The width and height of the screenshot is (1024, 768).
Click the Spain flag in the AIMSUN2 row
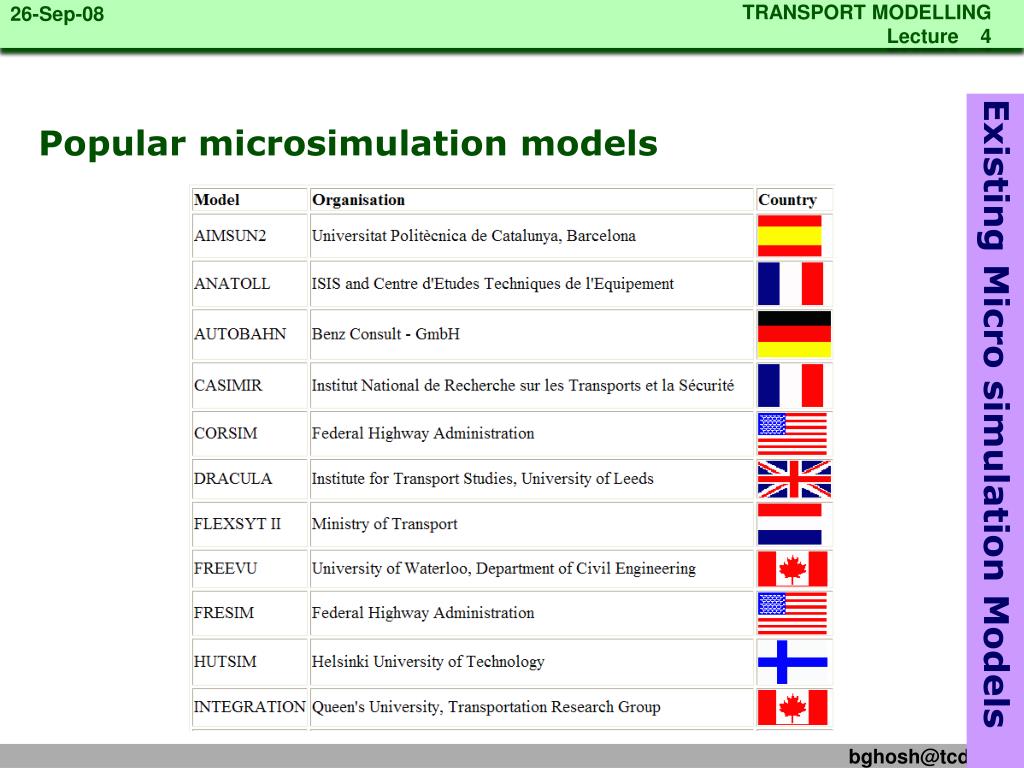789,236
